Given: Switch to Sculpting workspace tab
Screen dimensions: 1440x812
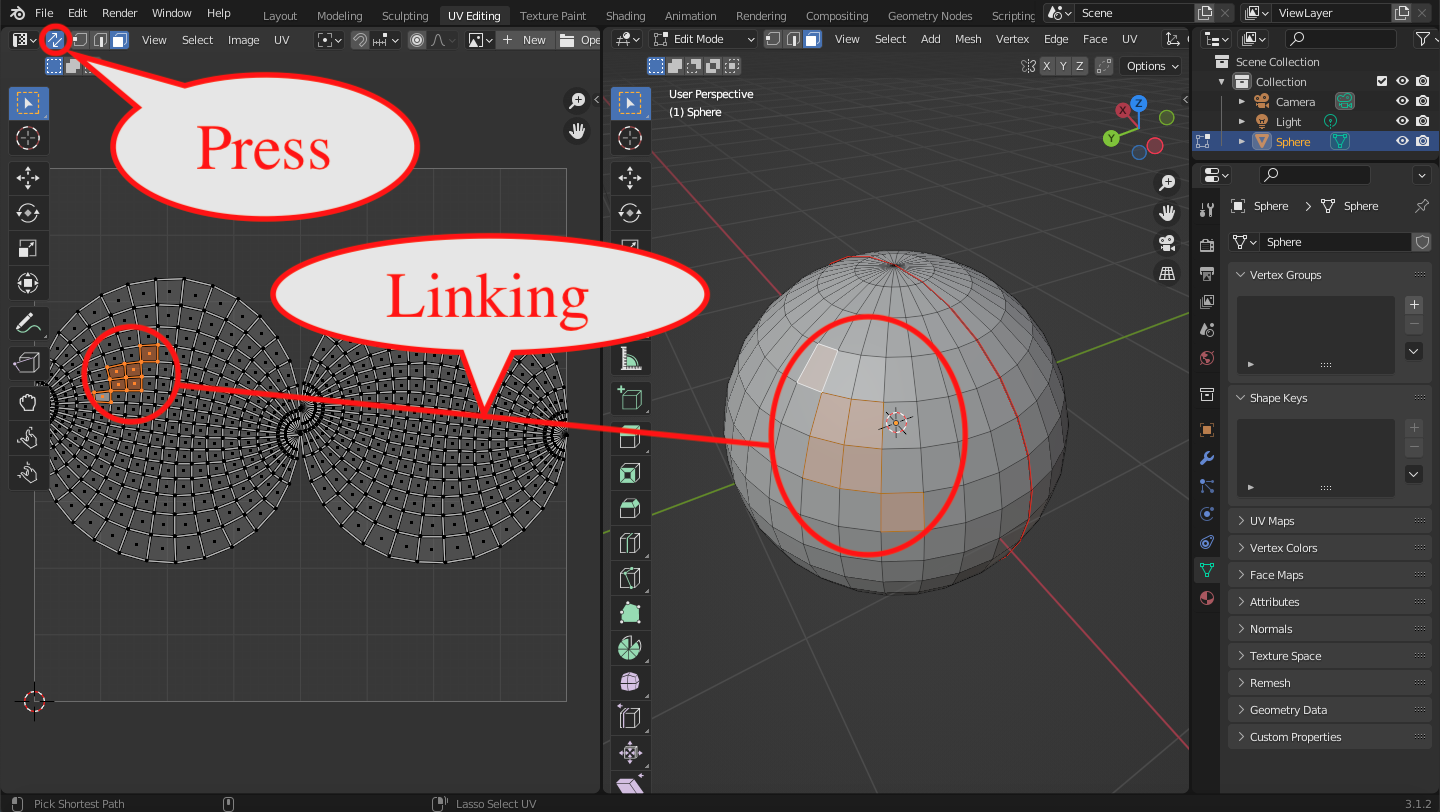Looking at the screenshot, I should coord(405,16).
